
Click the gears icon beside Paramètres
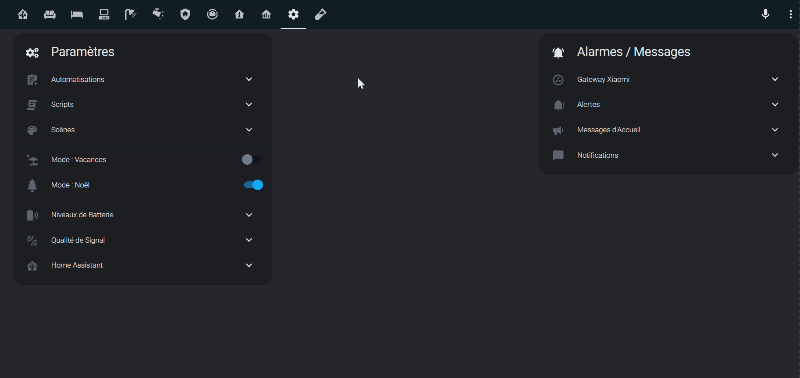coord(32,52)
